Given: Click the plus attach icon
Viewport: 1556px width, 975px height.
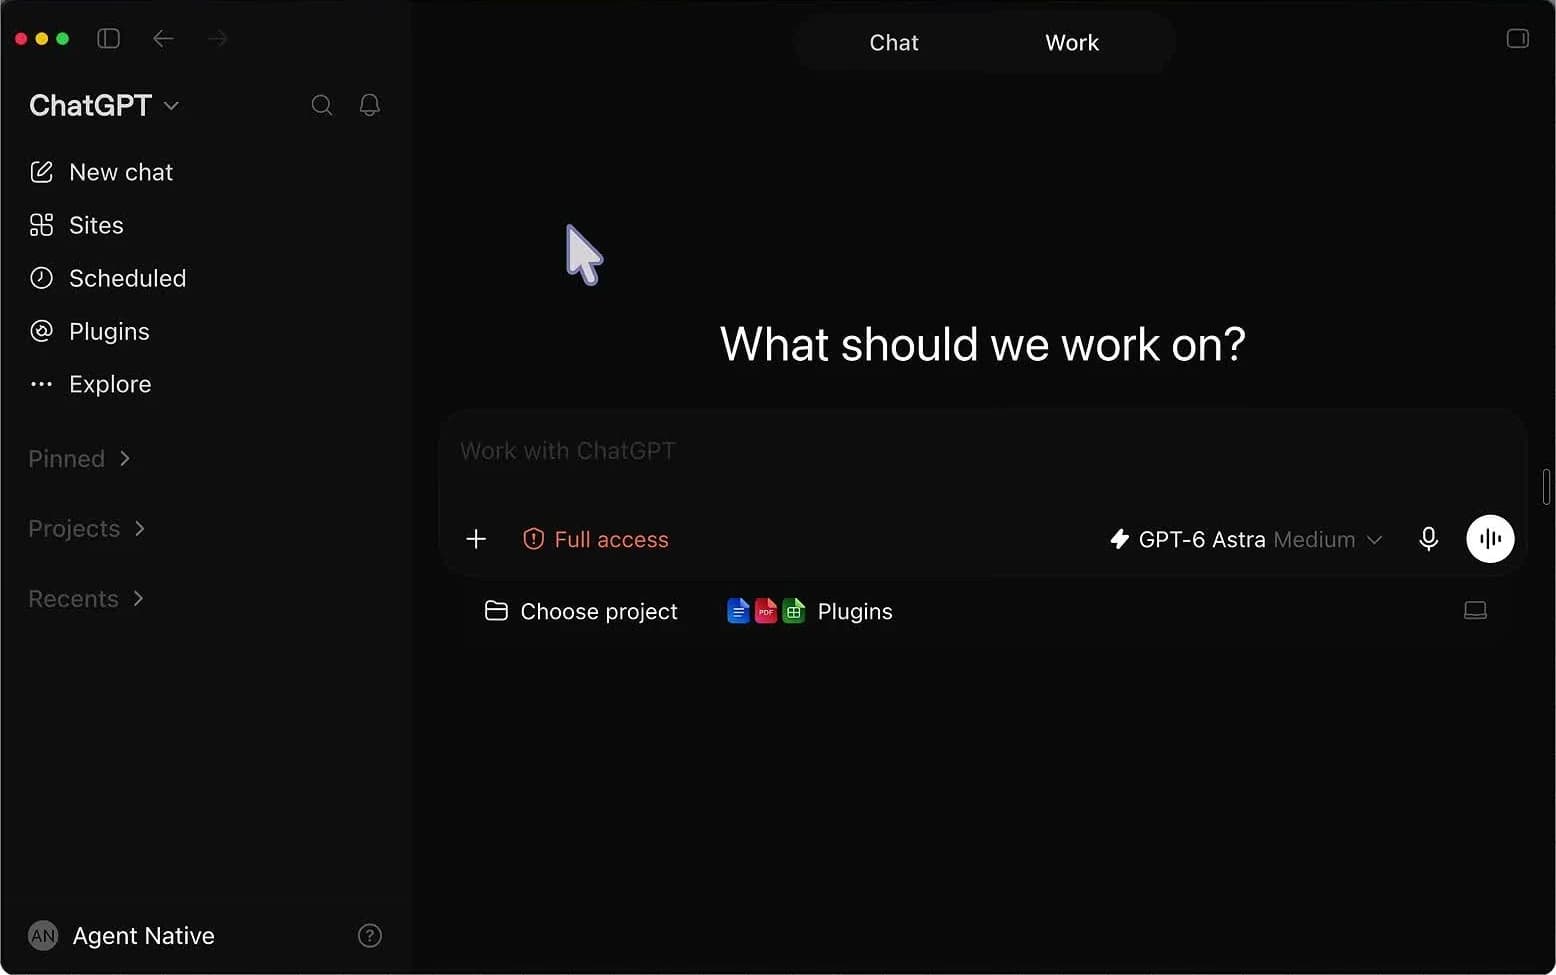Looking at the screenshot, I should click(476, 539).
